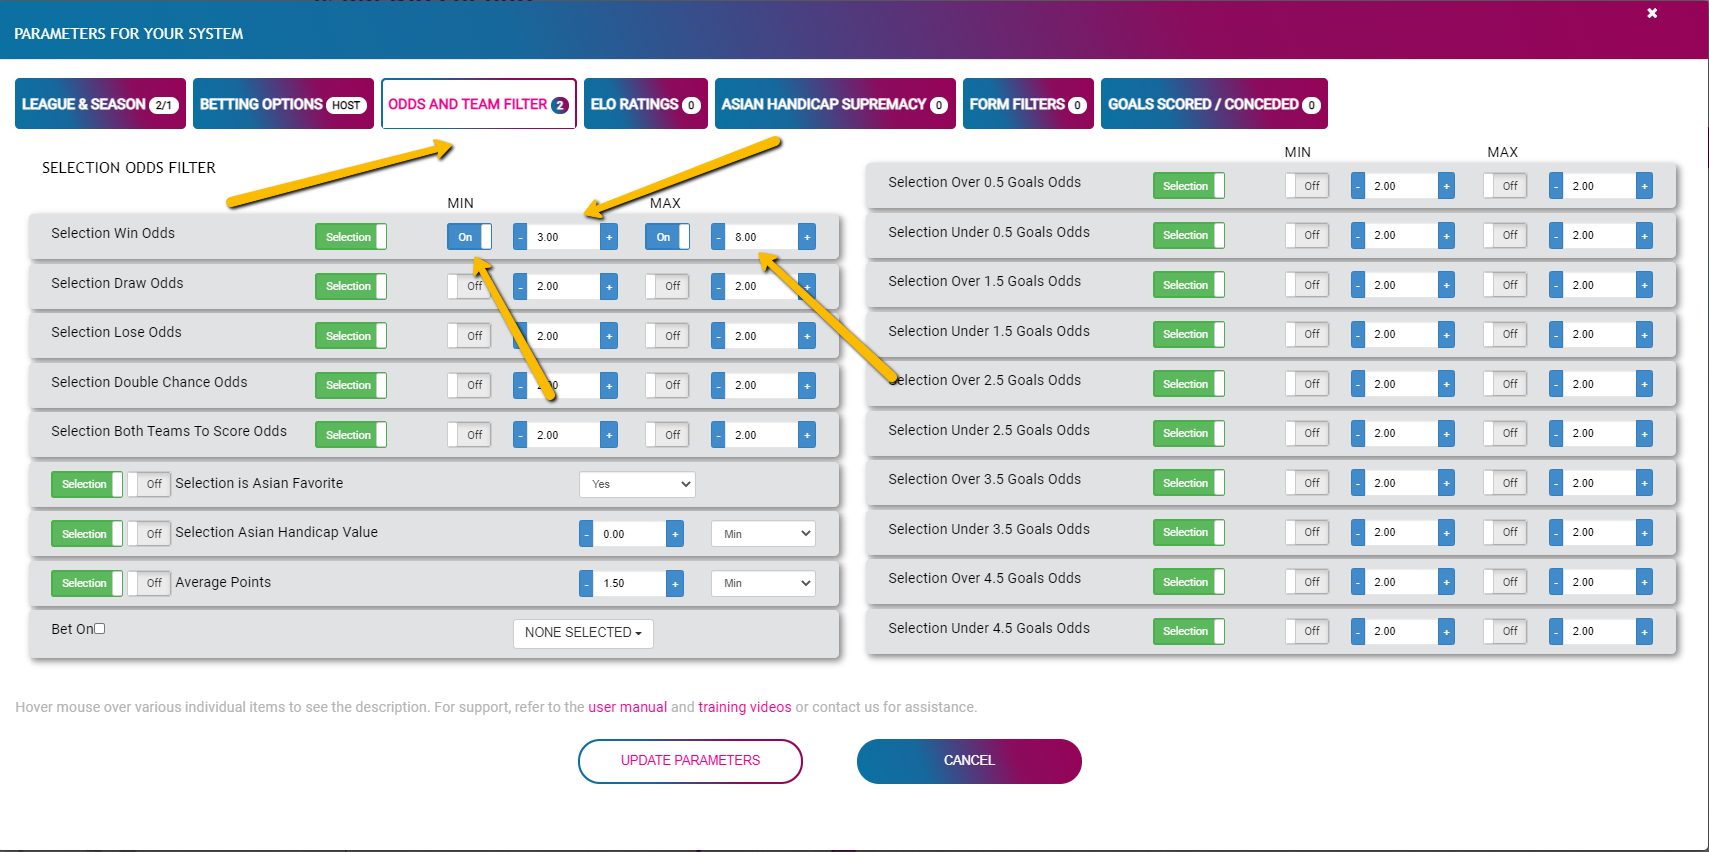Viewport: 1709px width, 852px height.
Task: Decrease Selection Draw Odds maximum with minus
Action: click(x=718, y=286)
